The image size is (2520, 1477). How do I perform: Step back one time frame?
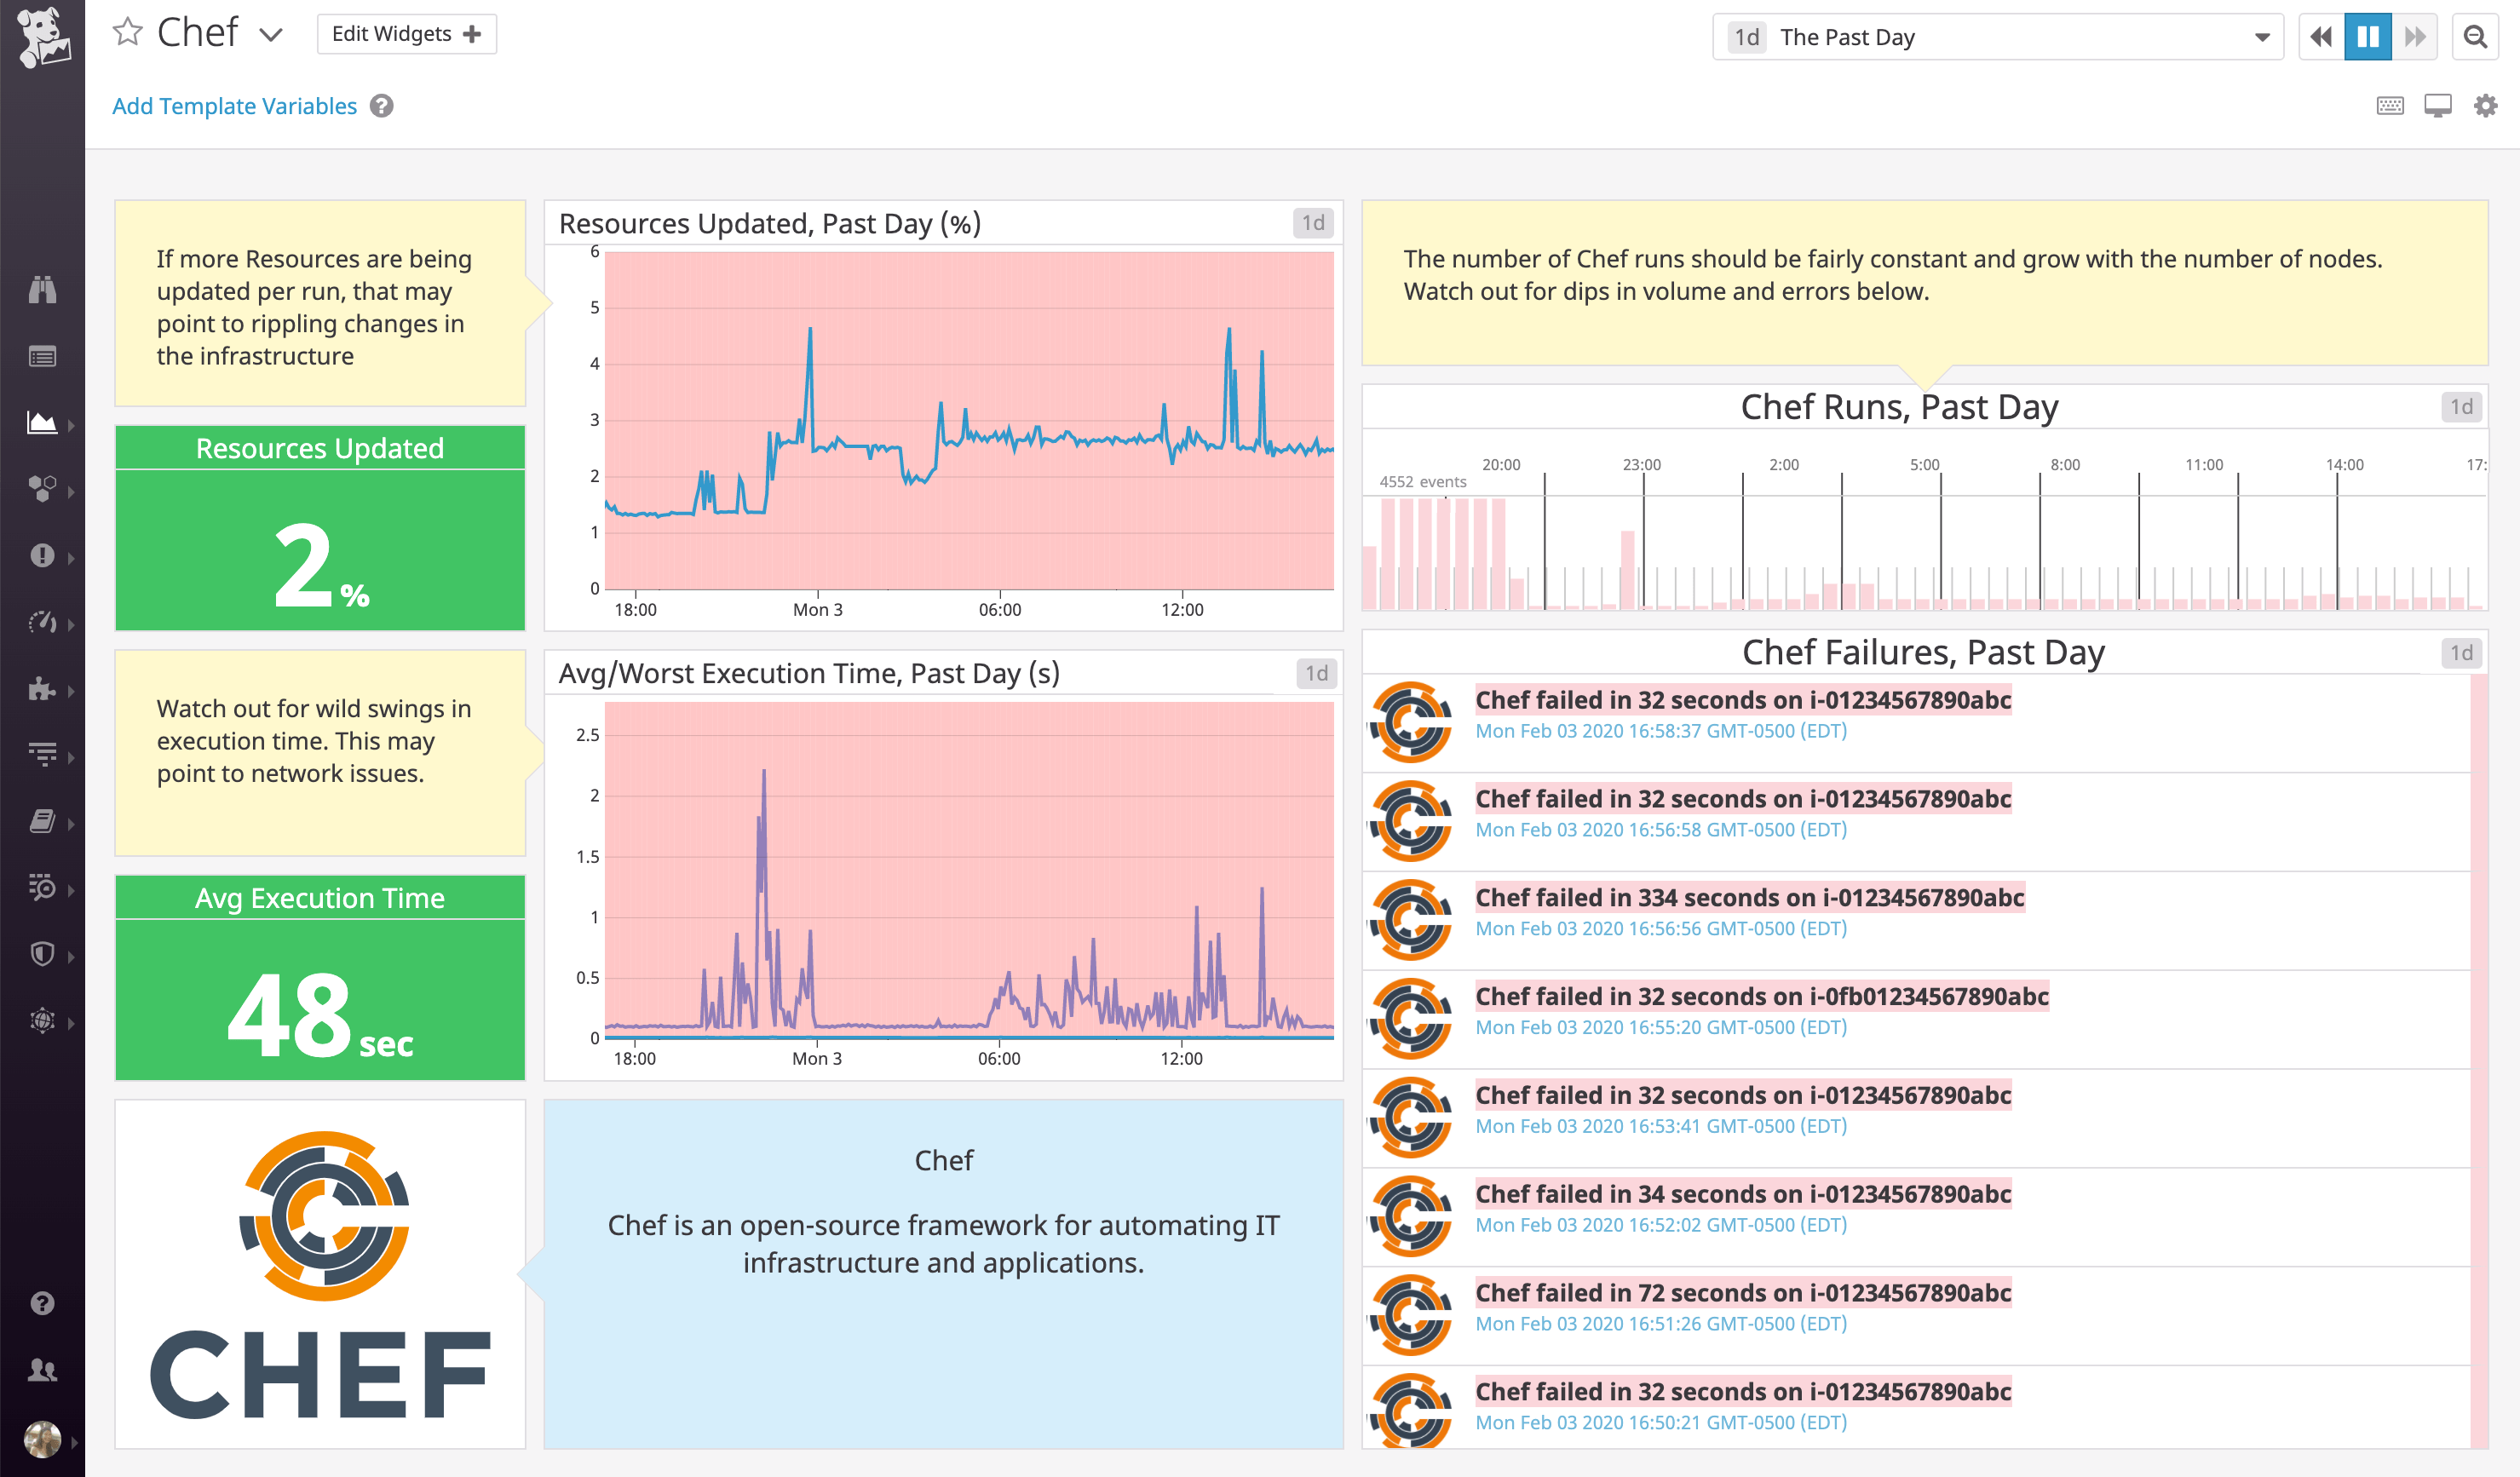(x=2321, y=37)
